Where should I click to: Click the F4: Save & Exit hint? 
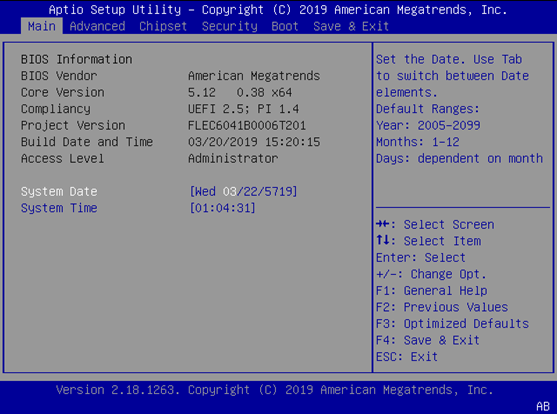tap(428, 340)
